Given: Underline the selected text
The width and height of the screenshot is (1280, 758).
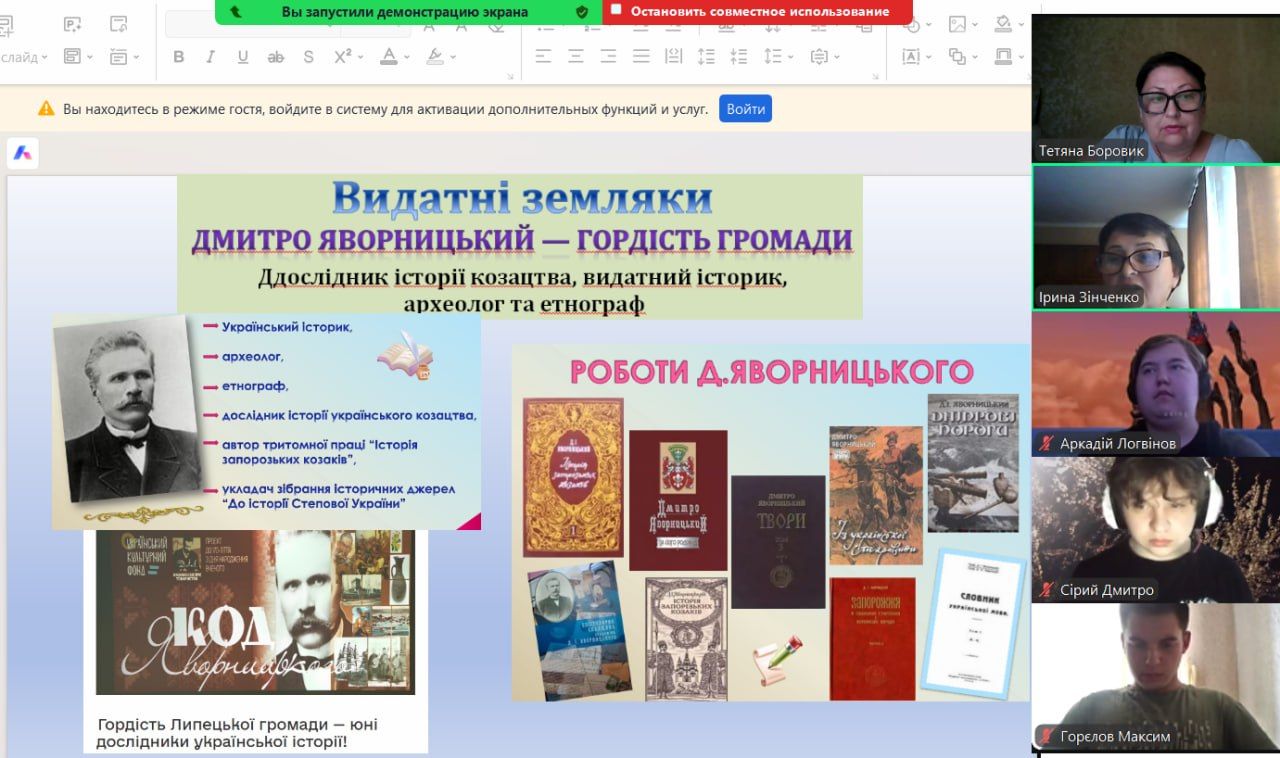Looking at the screenshot, I should (x=243, y=57).
